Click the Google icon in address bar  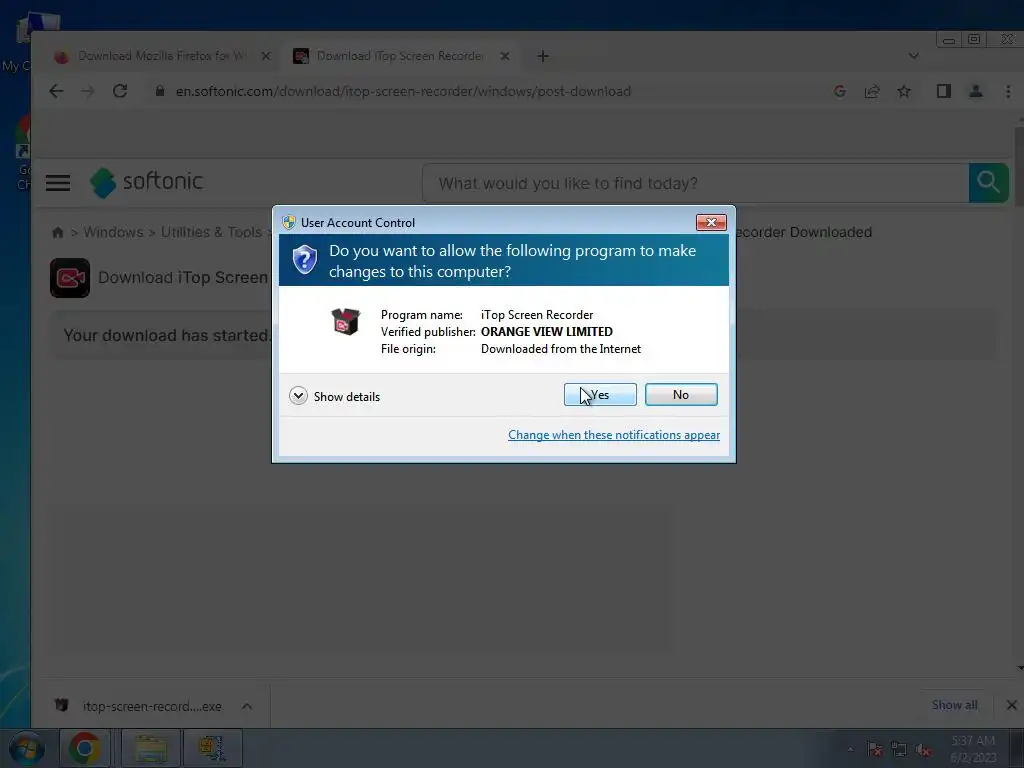pos(840,91)
